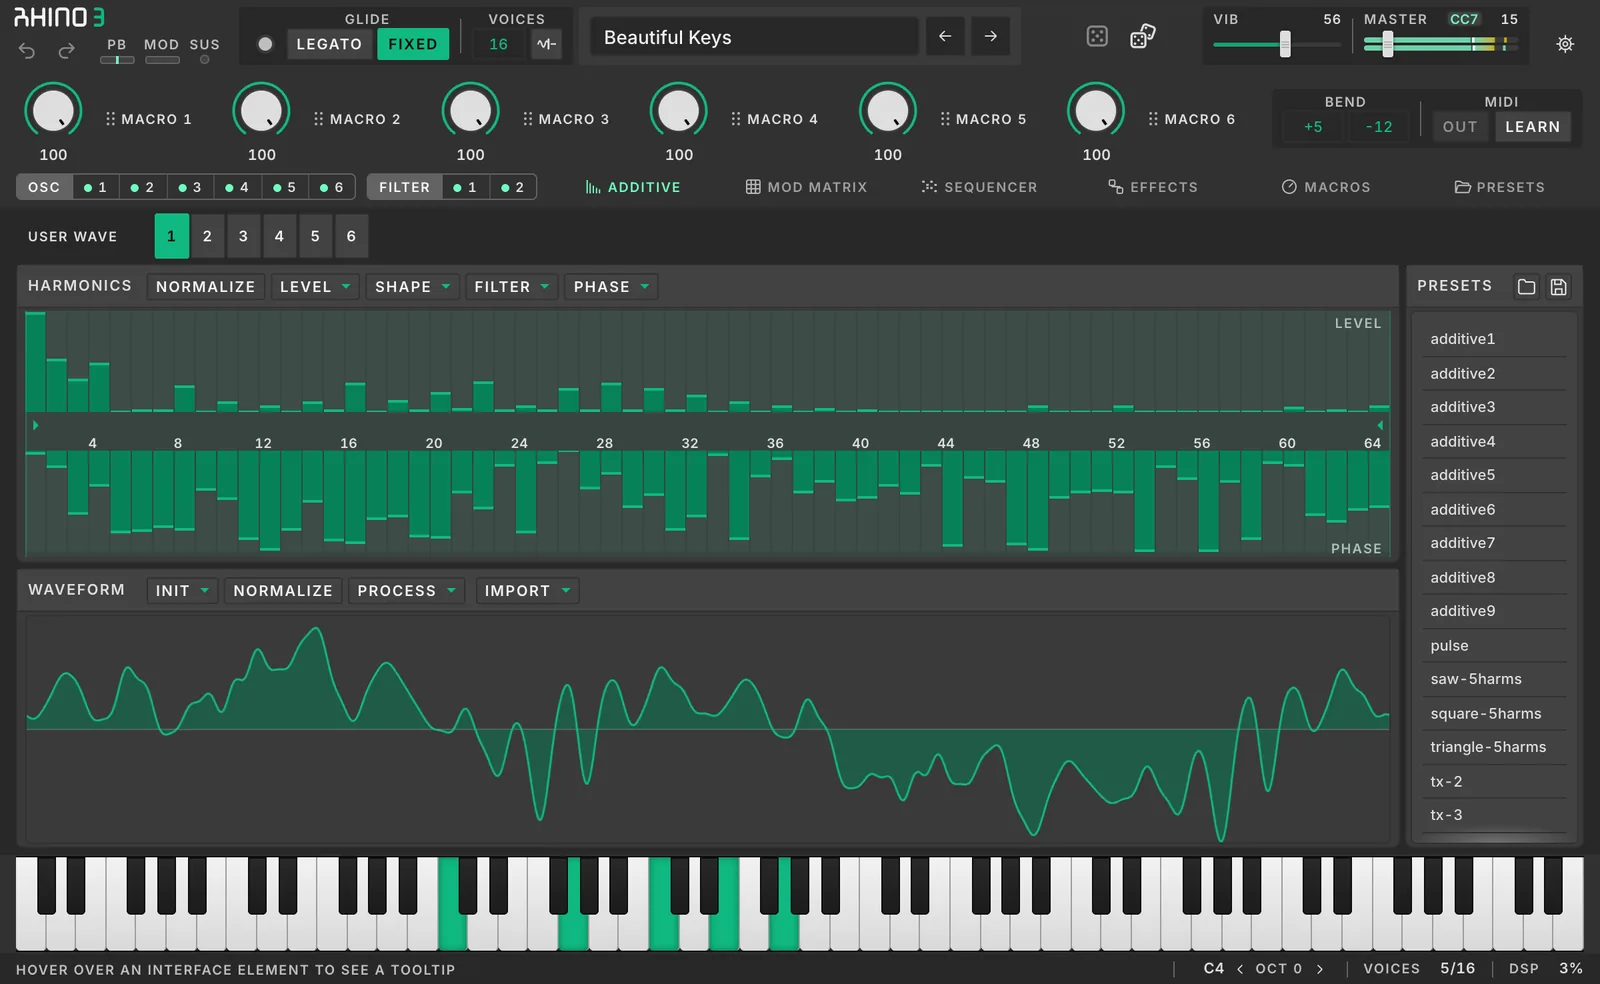Click the MASTER volume slider handle
The image size is (1600, 984).
(x=1387, y=44)
